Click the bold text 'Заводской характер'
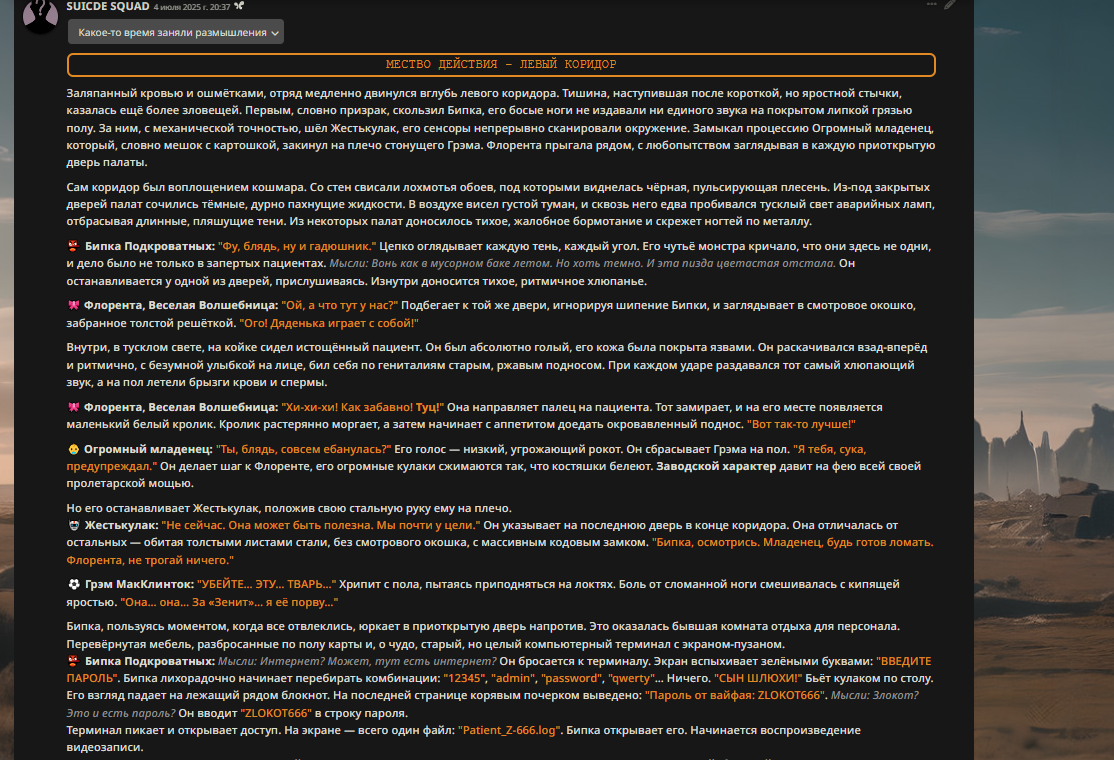The image size is (1114, 760). pyautogui.click(x=716, y=466)
